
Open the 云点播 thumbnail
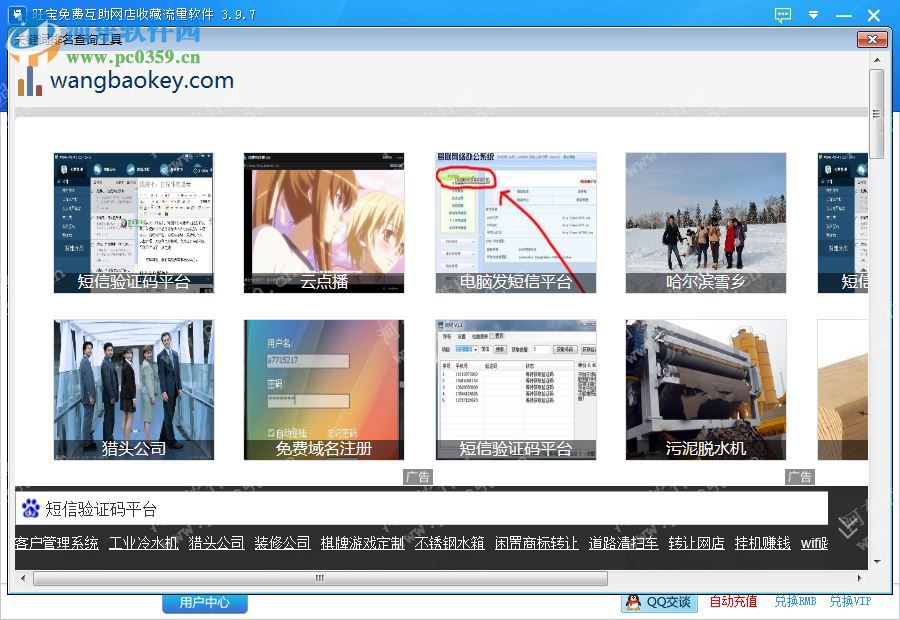click(324, 223)
